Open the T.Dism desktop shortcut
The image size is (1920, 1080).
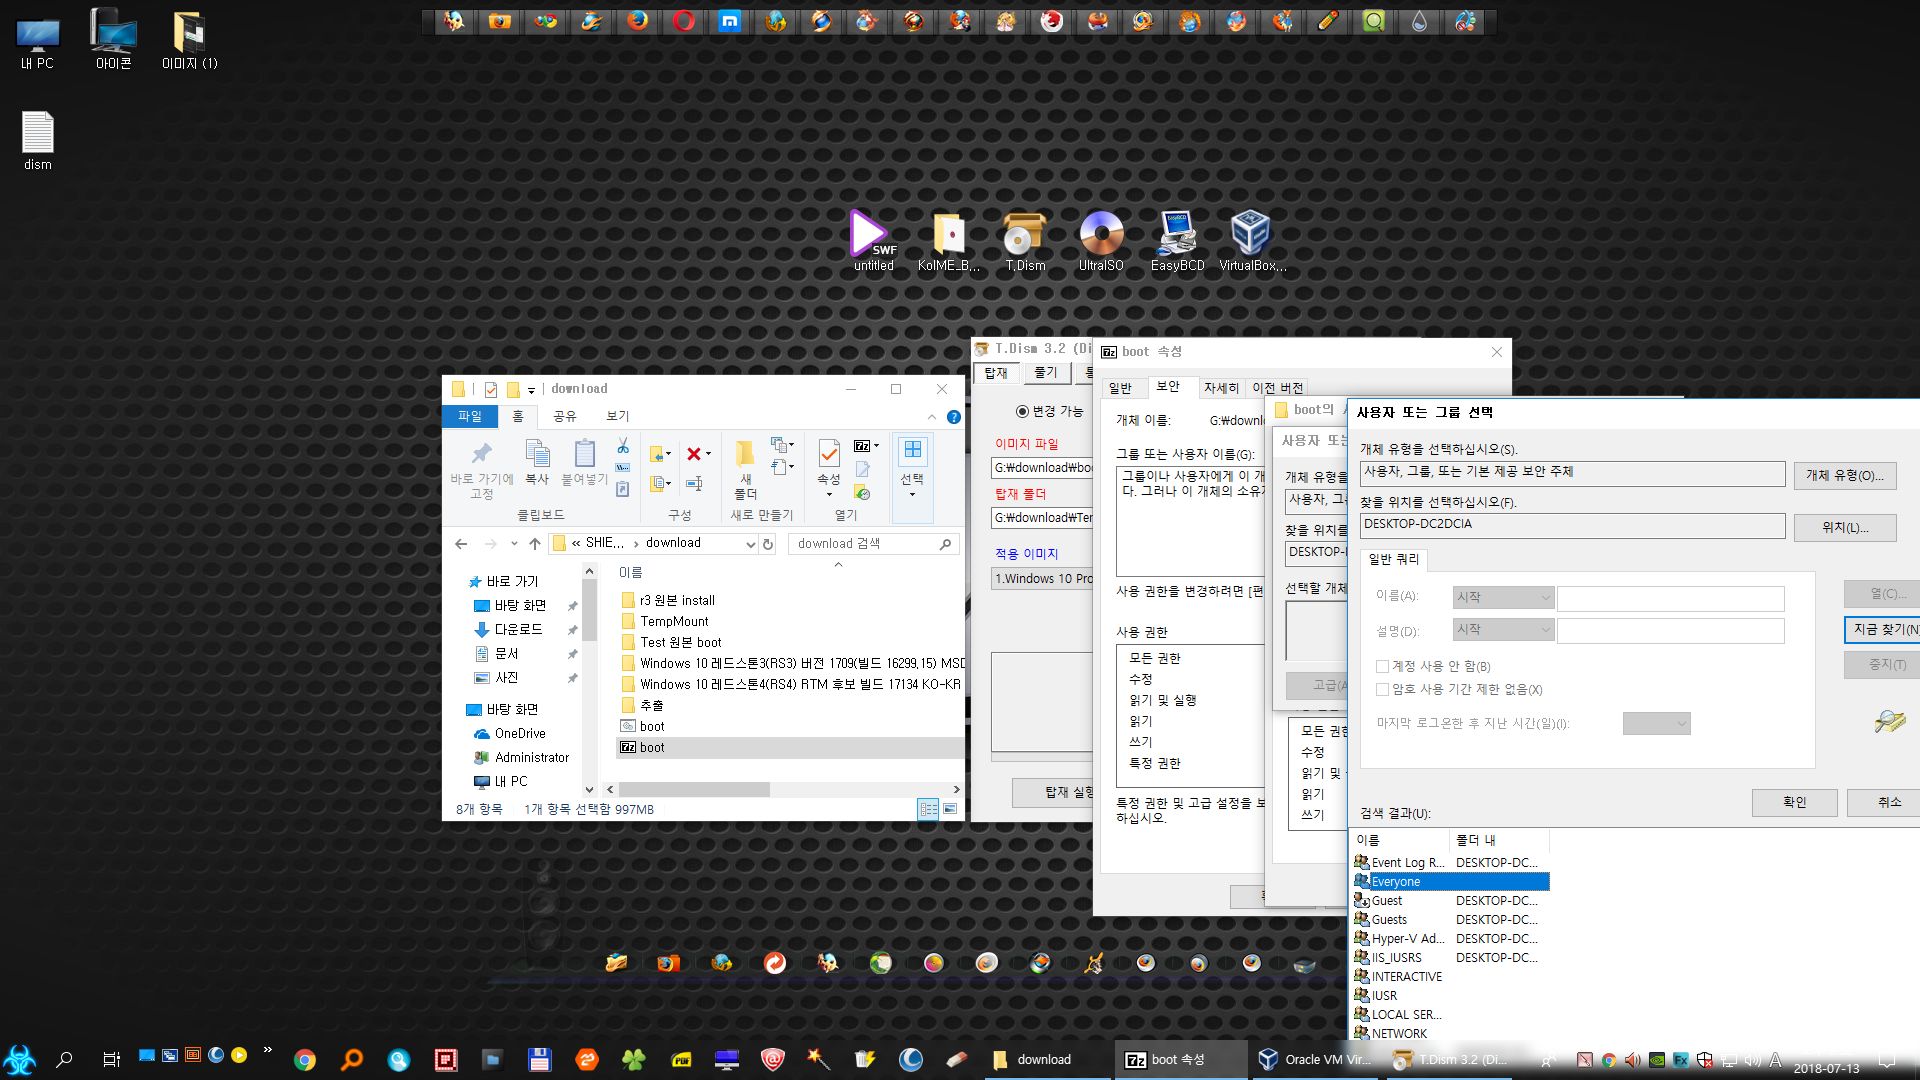1025,241
